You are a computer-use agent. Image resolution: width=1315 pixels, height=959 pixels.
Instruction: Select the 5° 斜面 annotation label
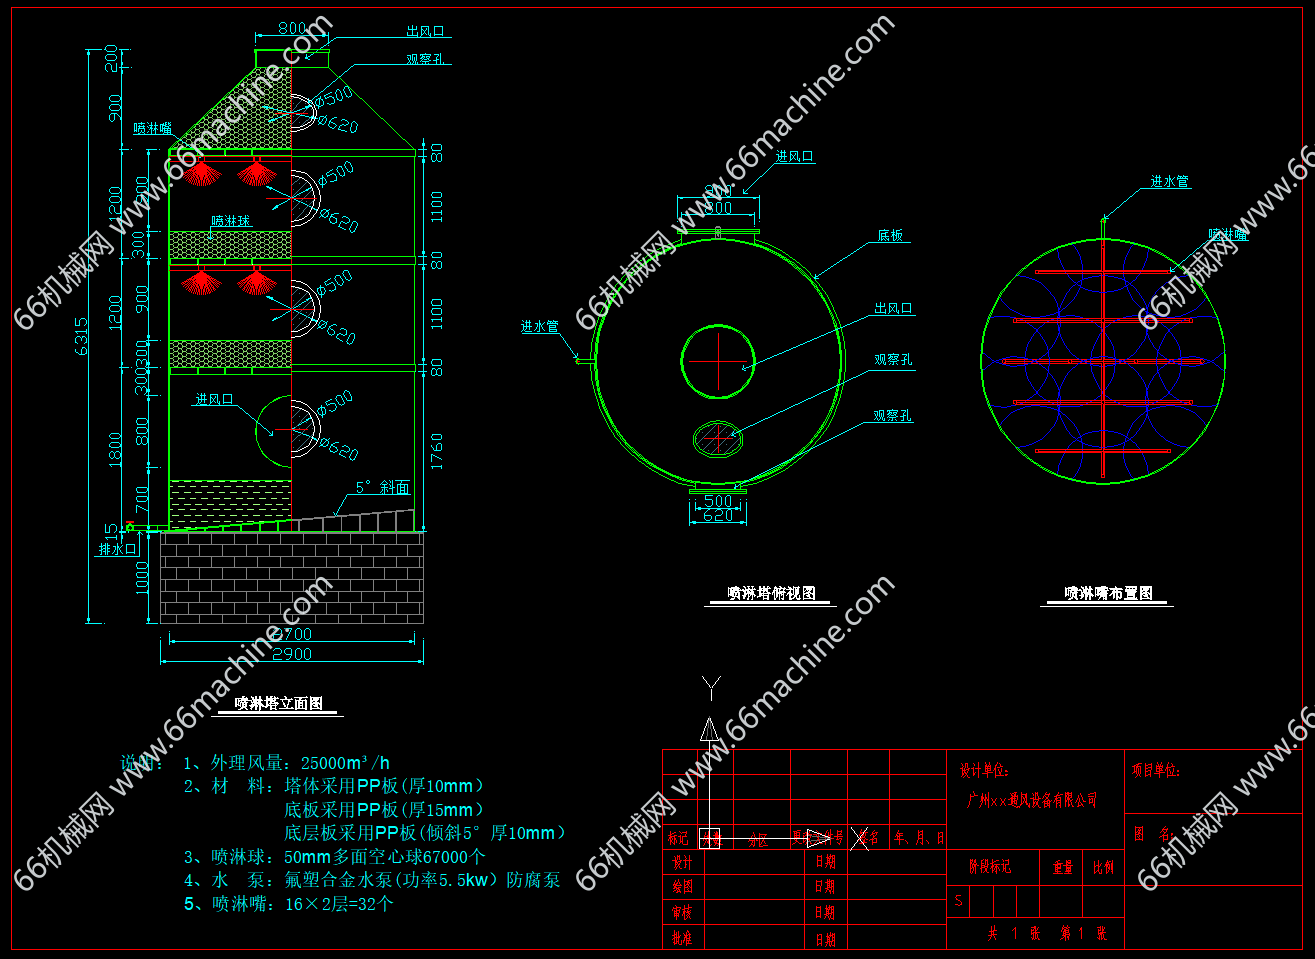pos(382,488)
